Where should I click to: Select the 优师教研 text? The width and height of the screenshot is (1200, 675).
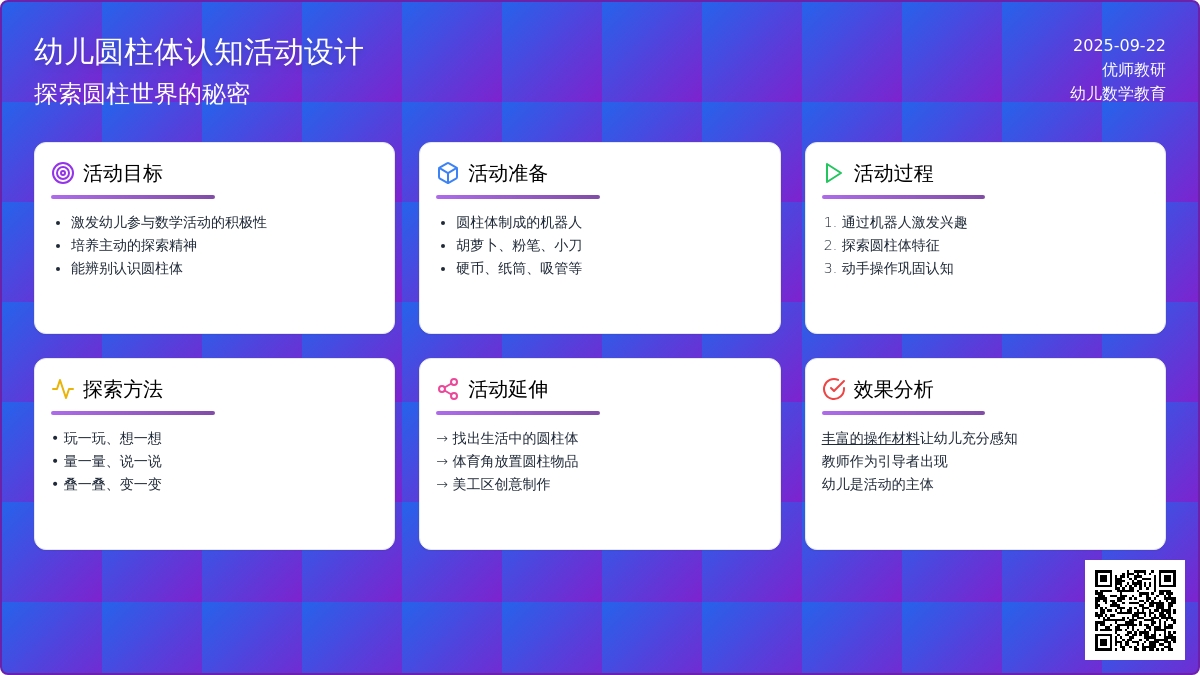tap(1133, 69)
